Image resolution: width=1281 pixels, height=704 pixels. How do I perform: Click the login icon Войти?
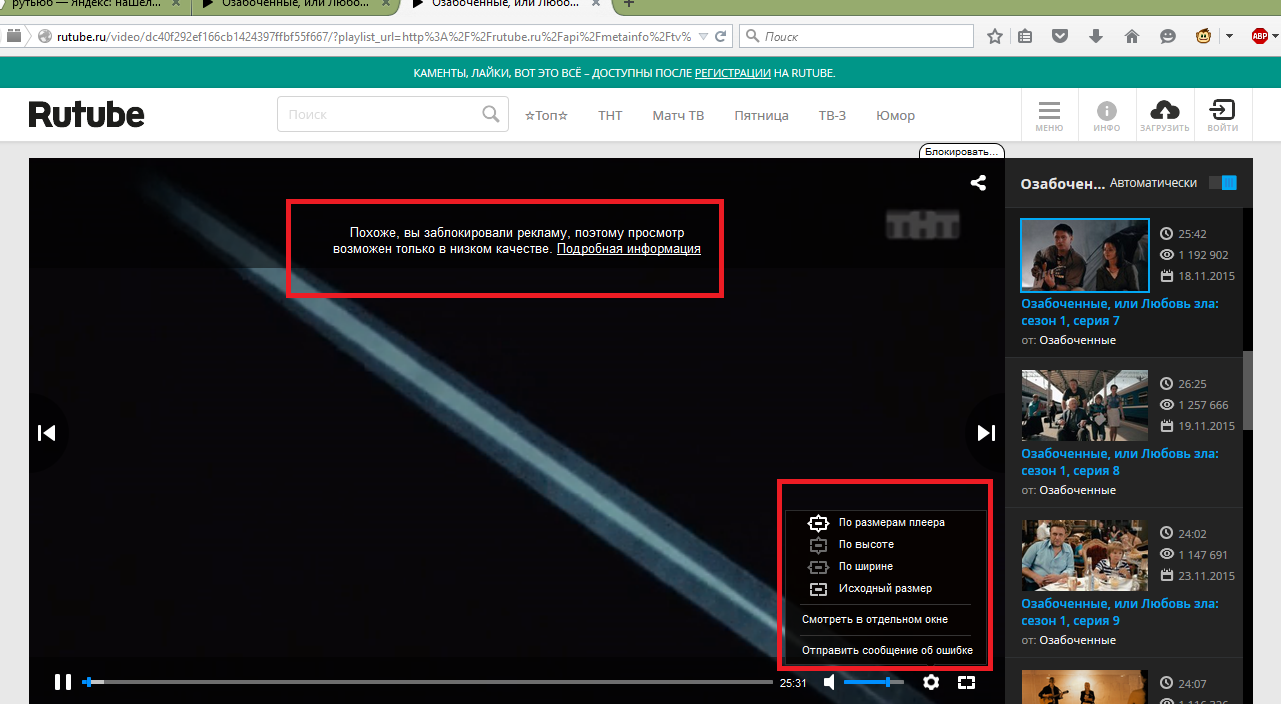(1222, 115)
